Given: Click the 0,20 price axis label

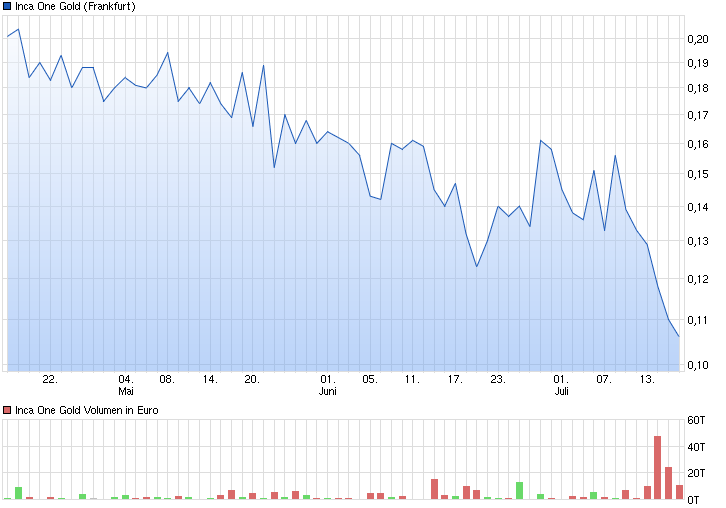Looking at the screenshot, I should pyautogui.click(x=698, y=39).
